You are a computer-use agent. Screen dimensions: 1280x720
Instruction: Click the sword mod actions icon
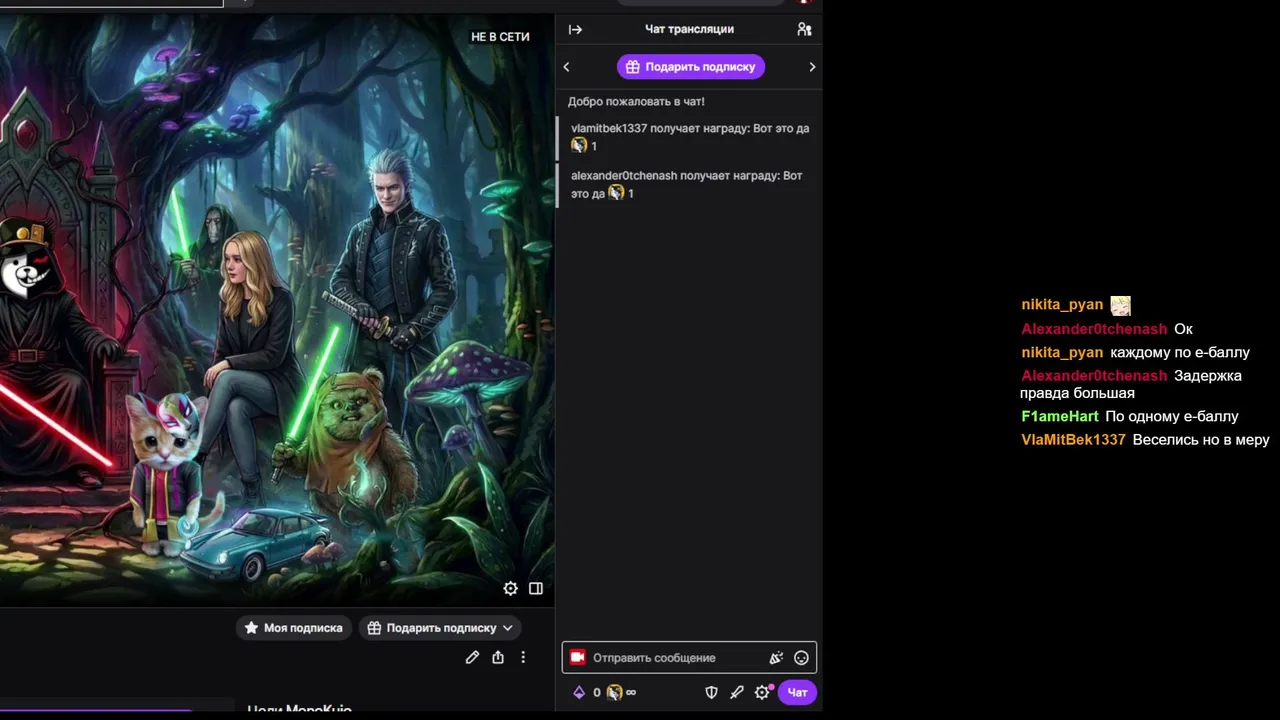point(737,692)
